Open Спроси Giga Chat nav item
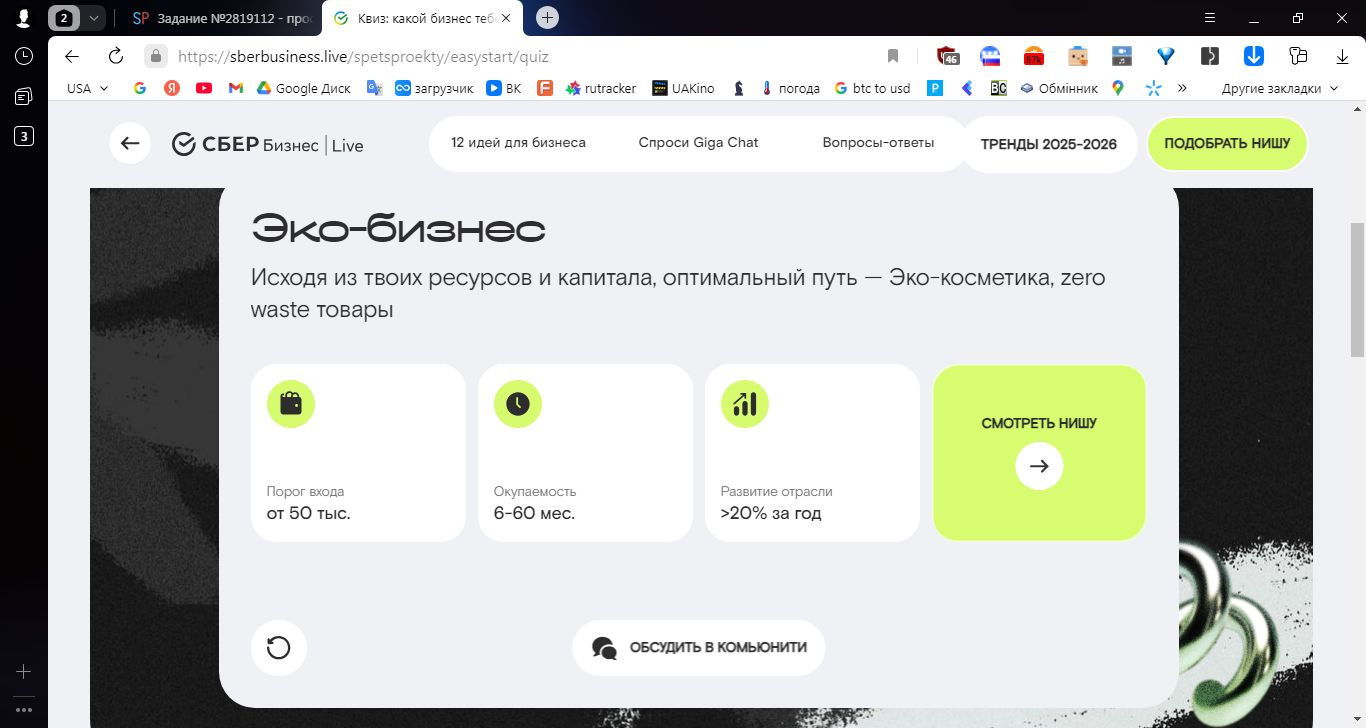 point(698,143)
